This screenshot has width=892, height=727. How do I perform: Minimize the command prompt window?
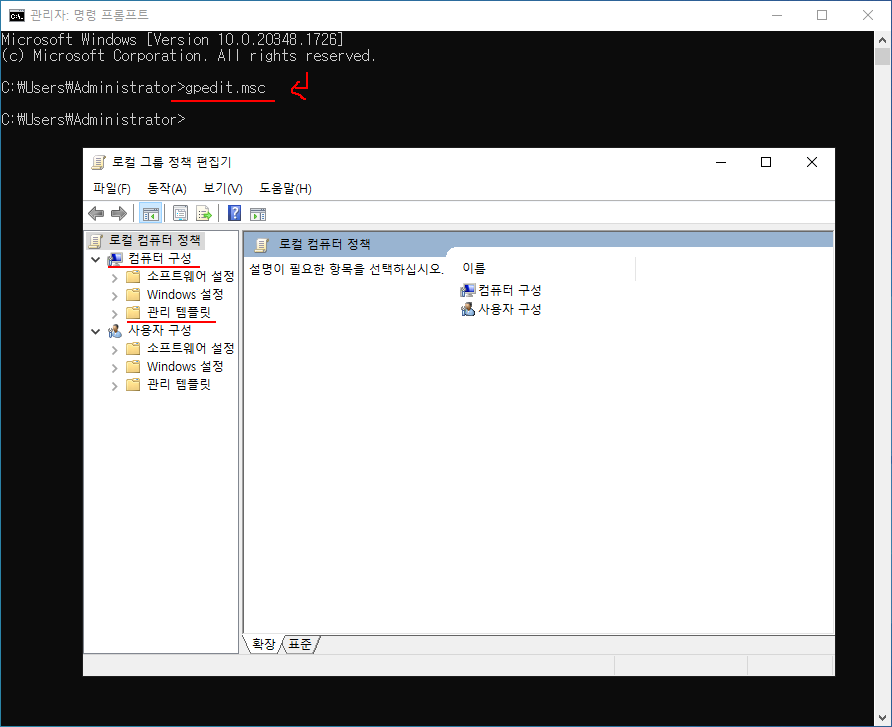pyautogui.click(x=777, y=15)
